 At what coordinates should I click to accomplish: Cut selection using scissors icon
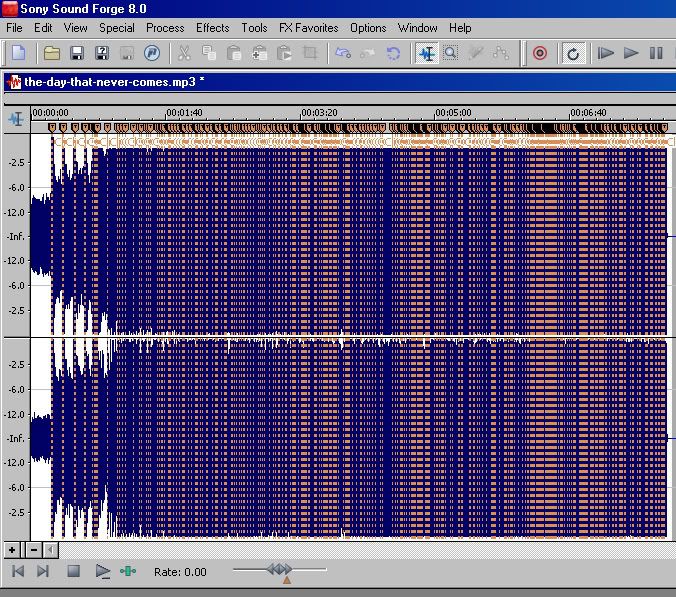[184, 53]
